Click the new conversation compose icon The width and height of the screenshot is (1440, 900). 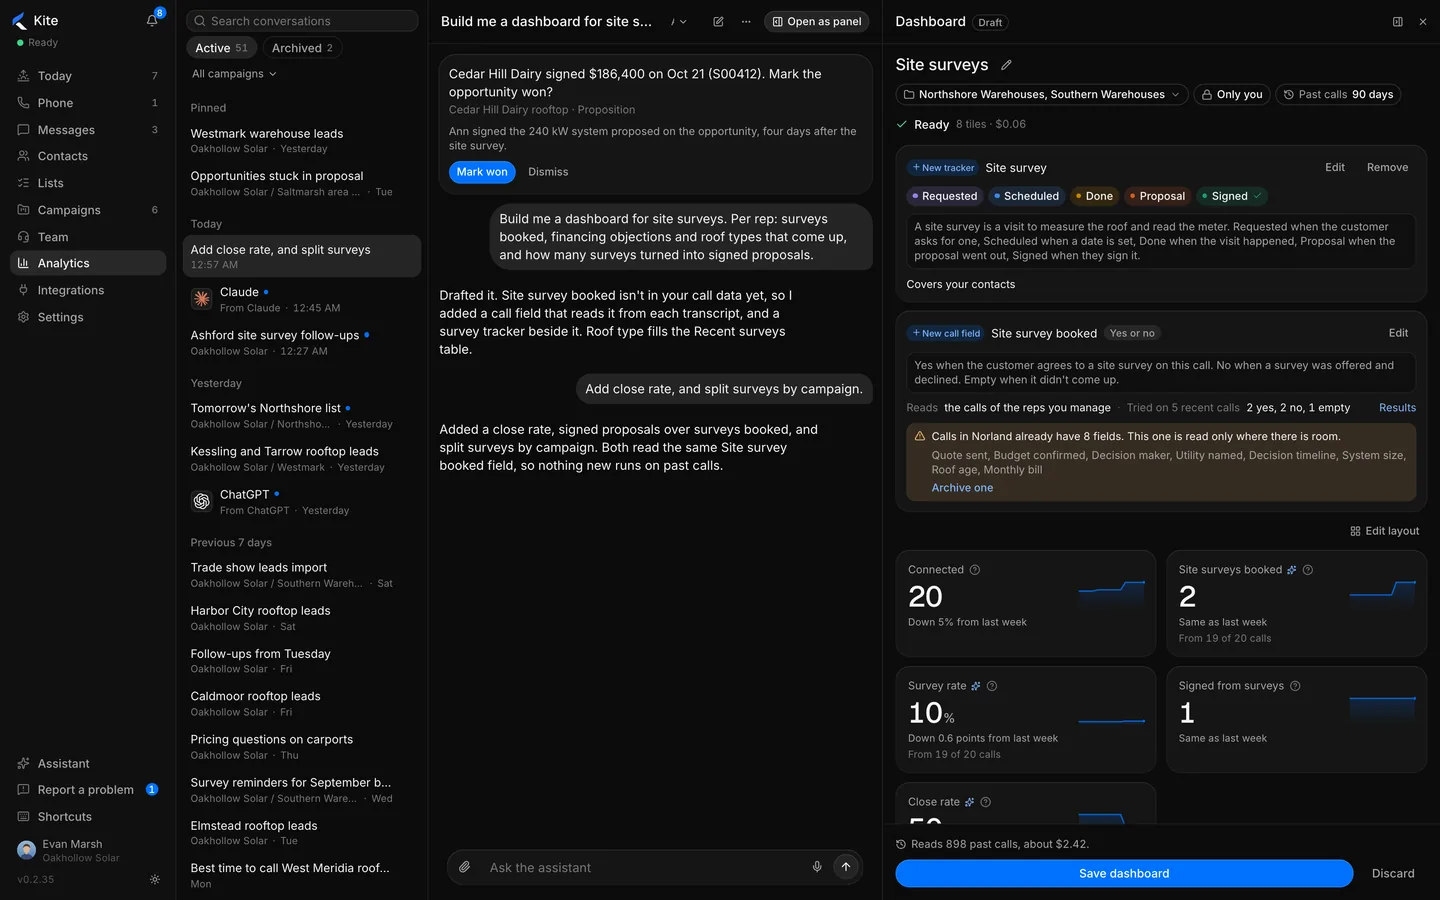pyautogui.click(x=718, y=21)
